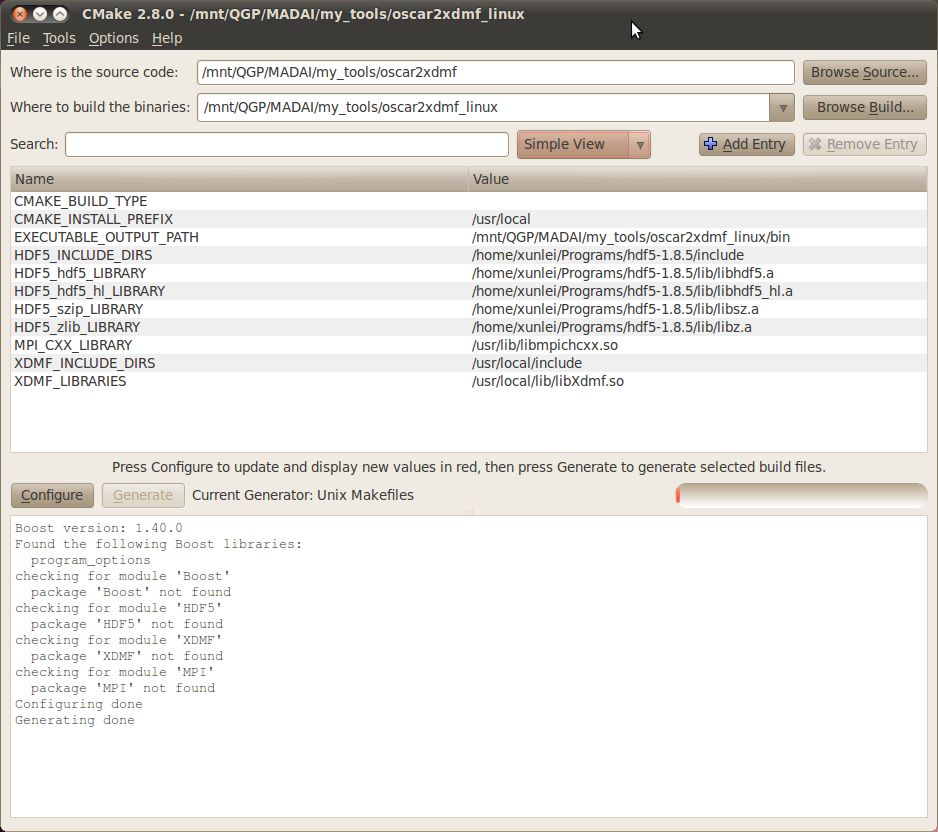
Task: Click 'Configuring done' in the output log
Action: (79, 704)
